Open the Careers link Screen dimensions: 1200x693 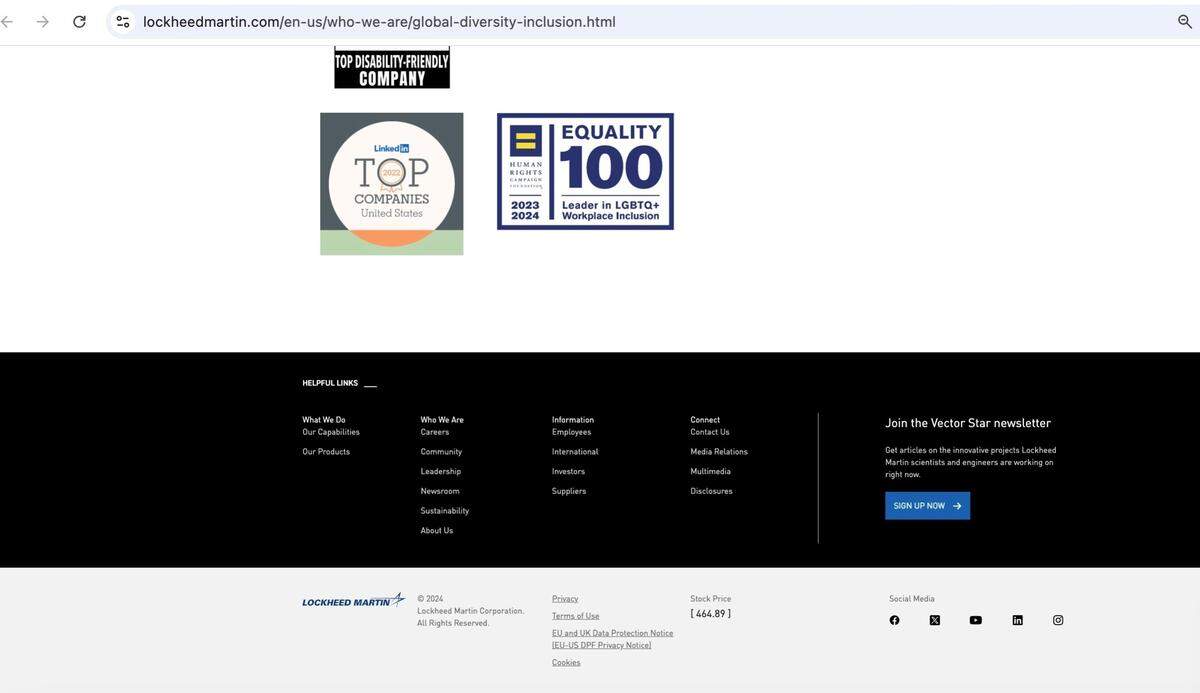[x=435, y=432]
